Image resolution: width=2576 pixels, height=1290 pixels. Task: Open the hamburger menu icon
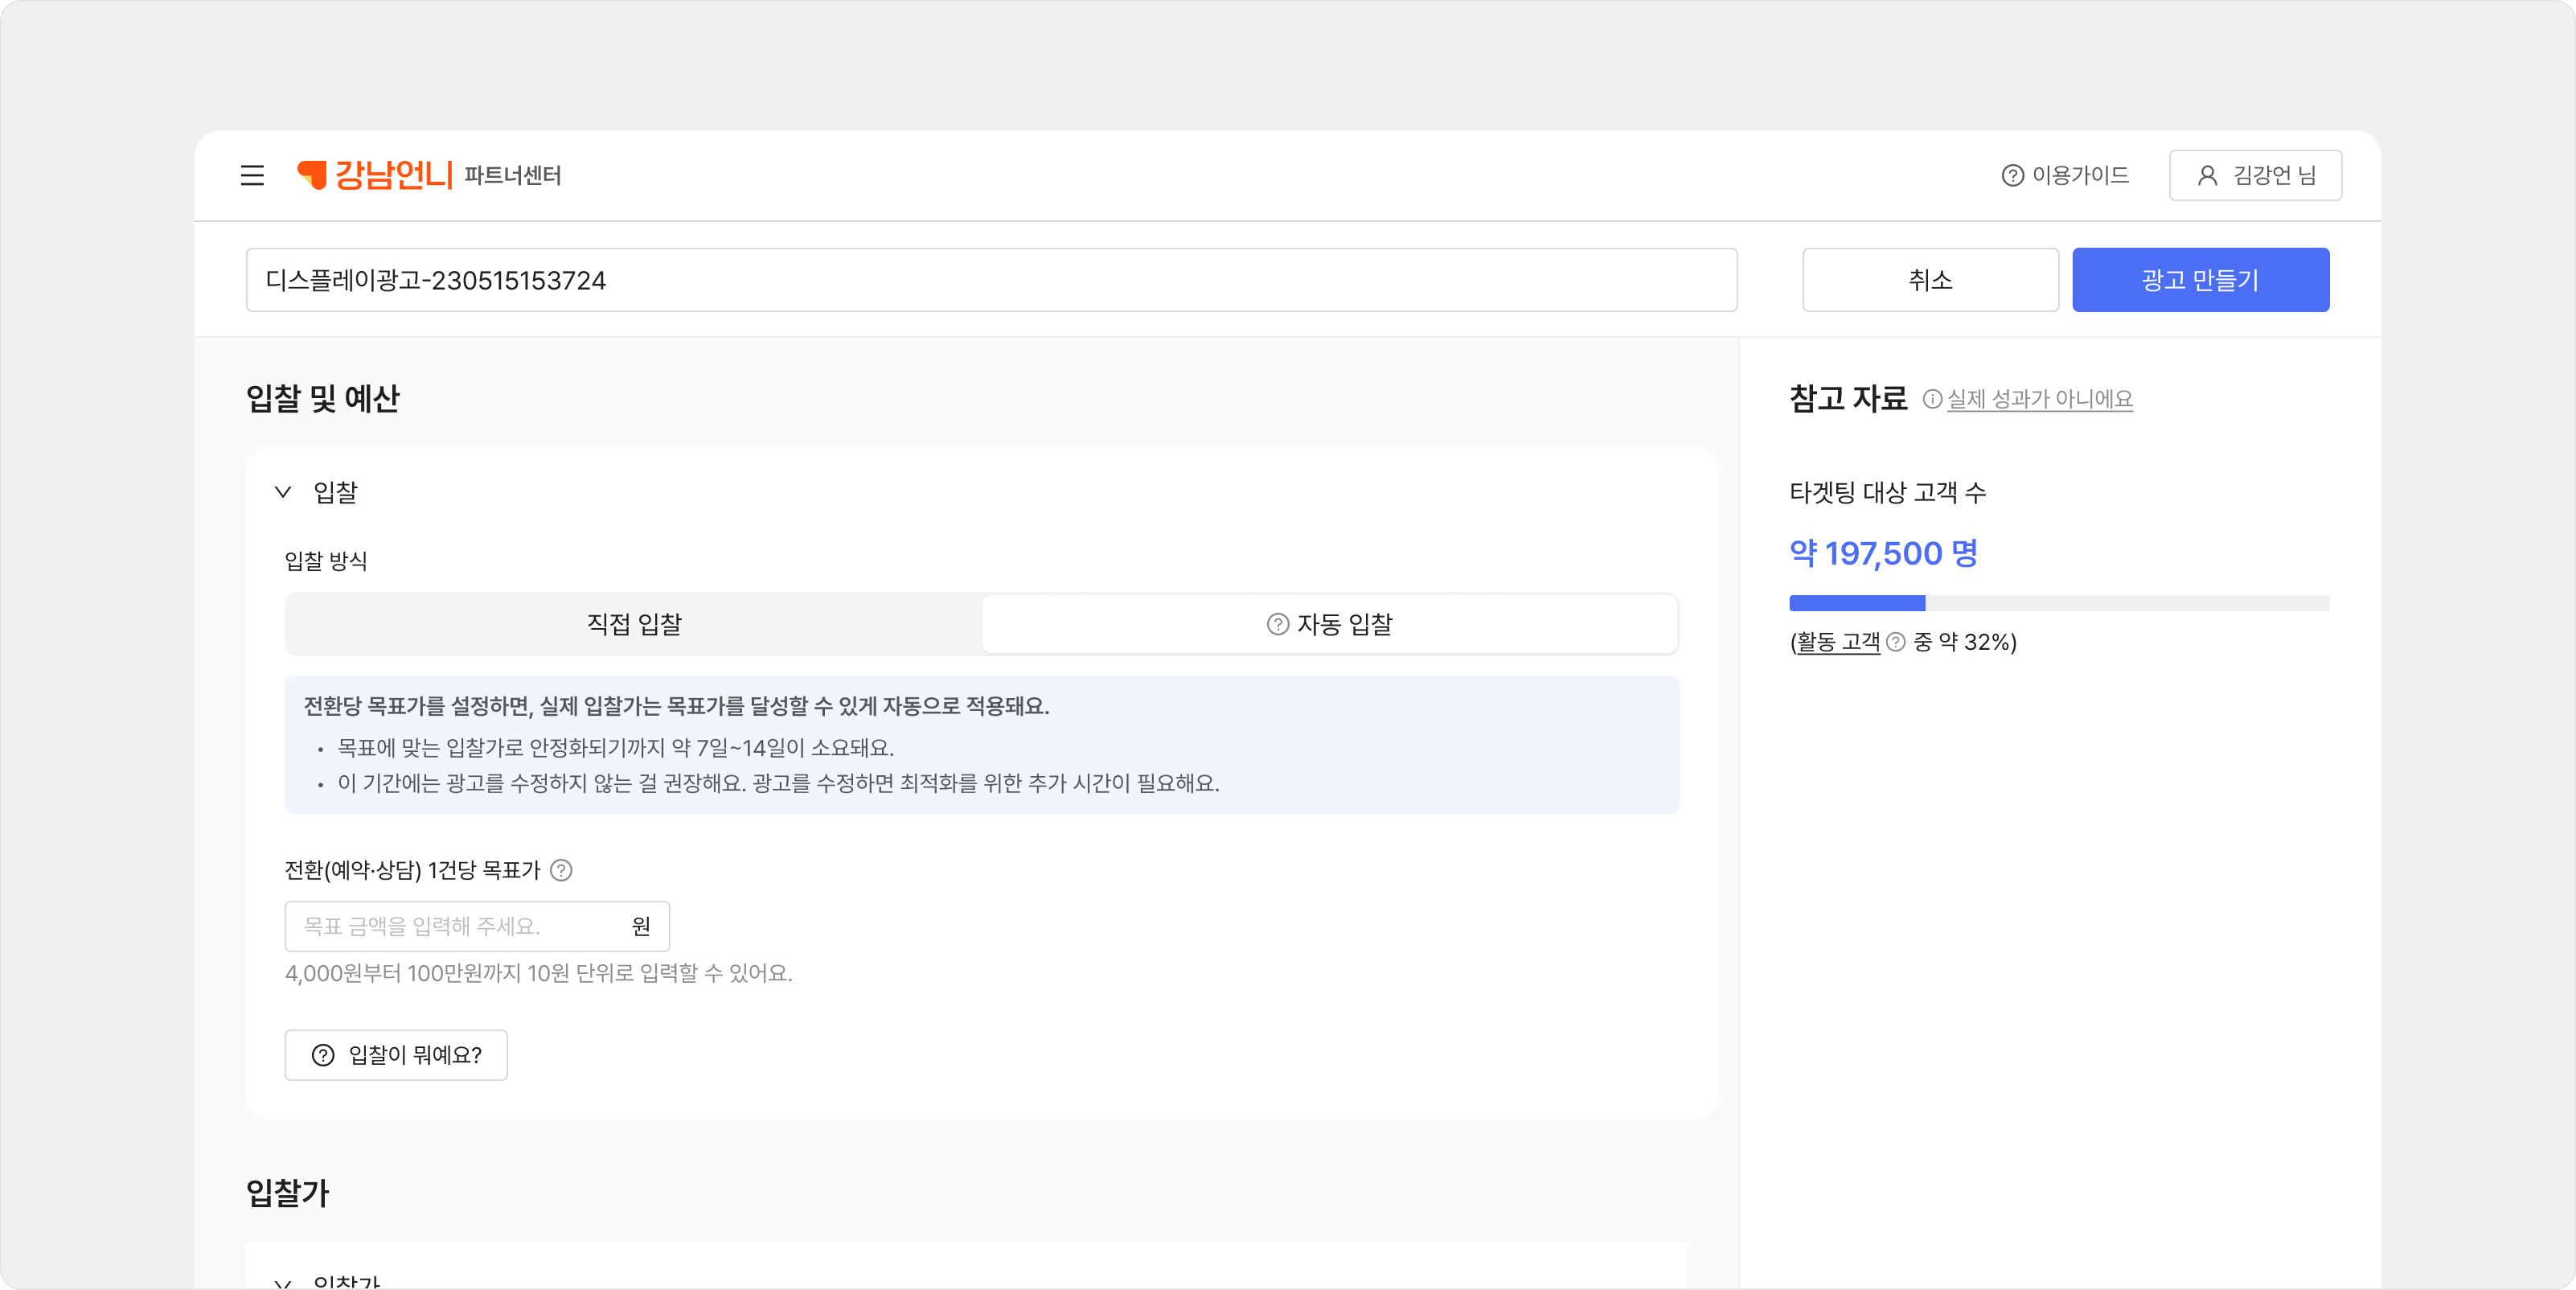(x=252, y=176)
